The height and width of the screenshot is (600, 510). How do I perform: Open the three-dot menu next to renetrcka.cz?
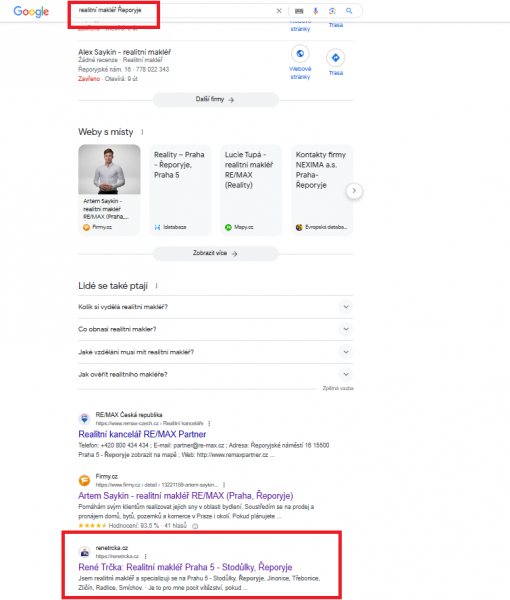[145, 556]
